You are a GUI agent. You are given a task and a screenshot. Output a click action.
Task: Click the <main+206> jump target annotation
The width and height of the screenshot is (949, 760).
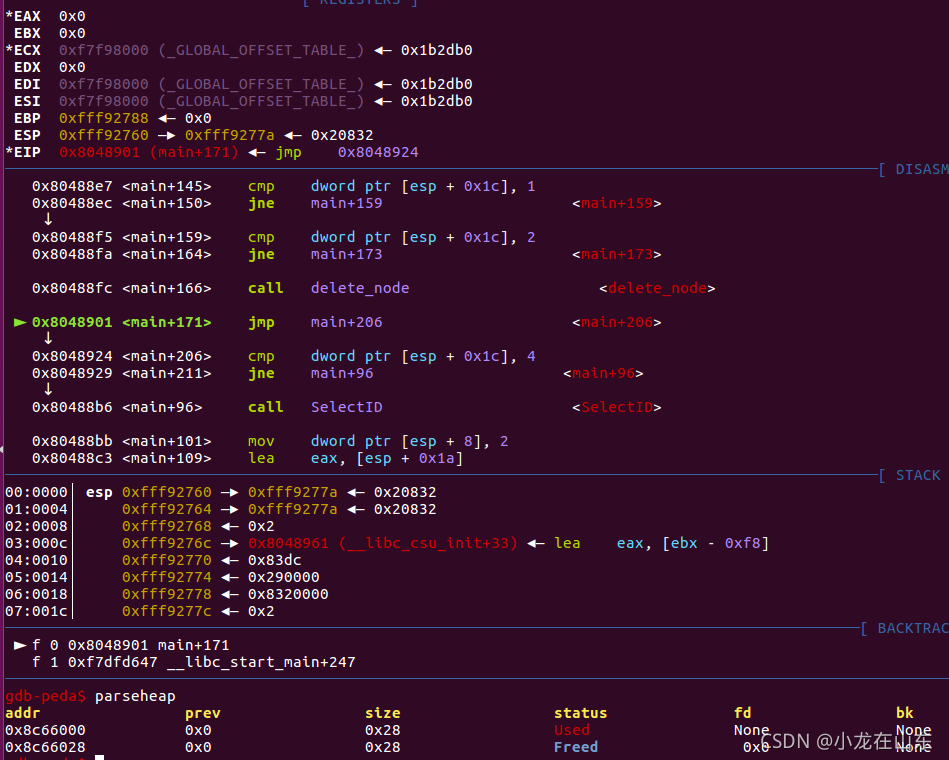pos(617,322)
